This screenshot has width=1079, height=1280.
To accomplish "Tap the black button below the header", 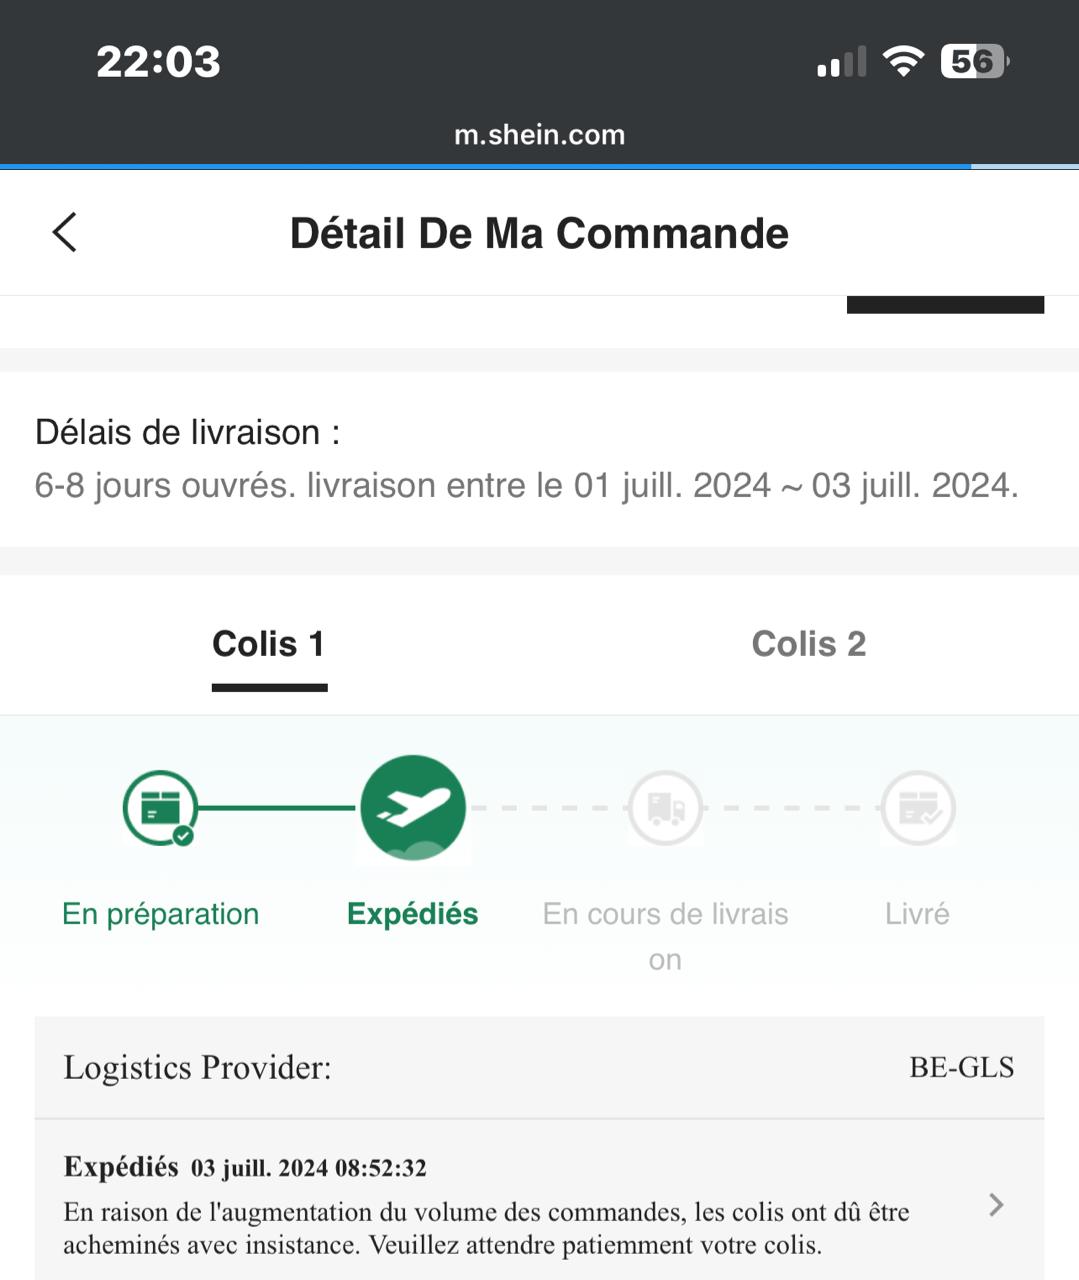I will coord(945,305).
